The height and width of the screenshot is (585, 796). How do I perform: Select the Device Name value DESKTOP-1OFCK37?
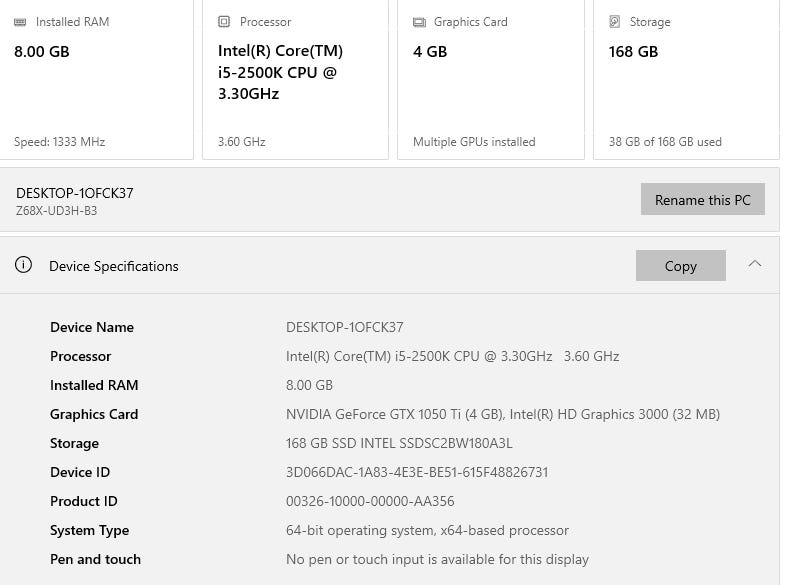click(x=345, y=327)
